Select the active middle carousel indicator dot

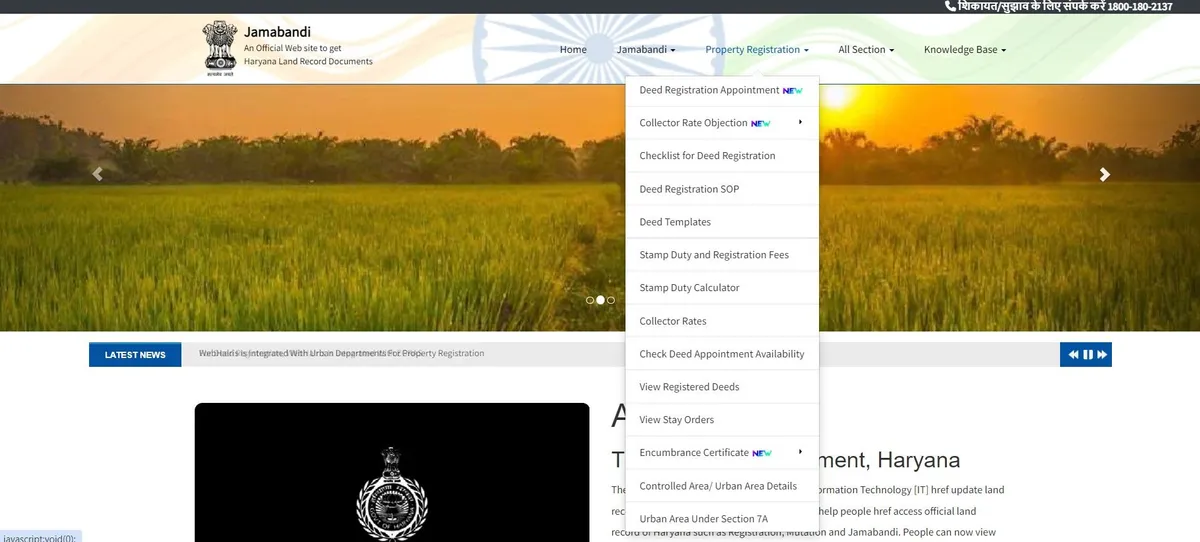pos(600,300)
